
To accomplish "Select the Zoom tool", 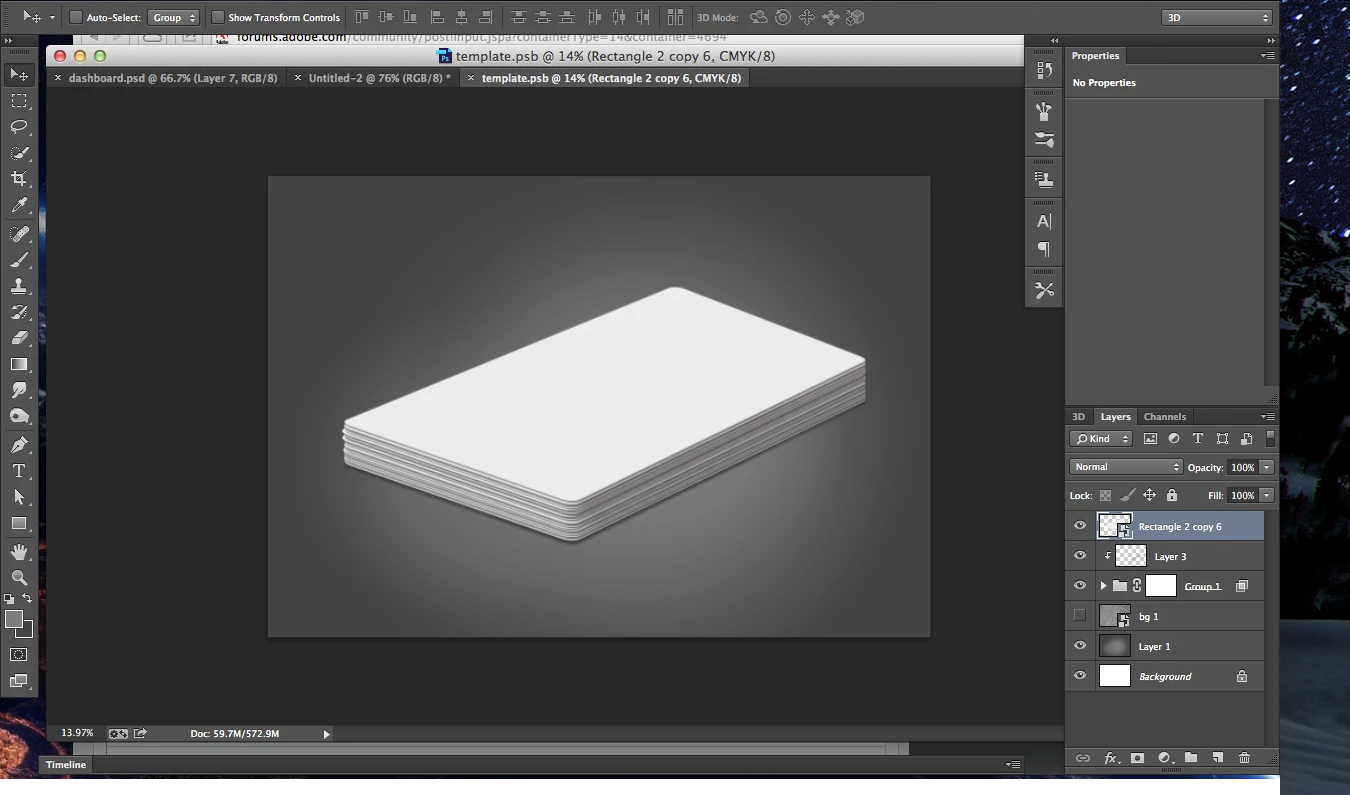I will [19, 578].
